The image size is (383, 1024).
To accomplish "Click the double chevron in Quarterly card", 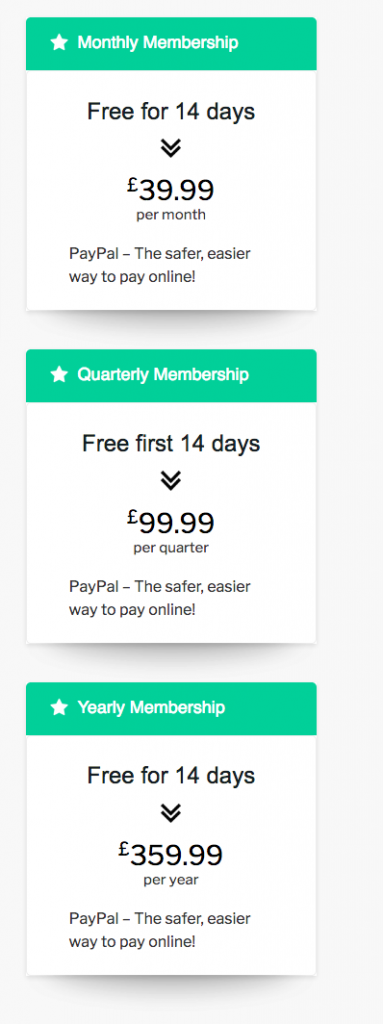I will (x=171, y=481).
